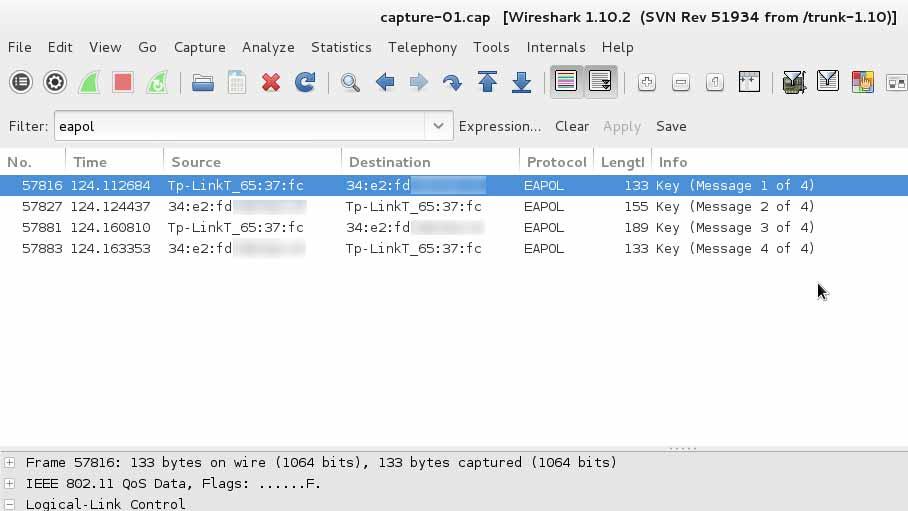
Task: Click the Apply filter button
Action: [x=622, y=126]
